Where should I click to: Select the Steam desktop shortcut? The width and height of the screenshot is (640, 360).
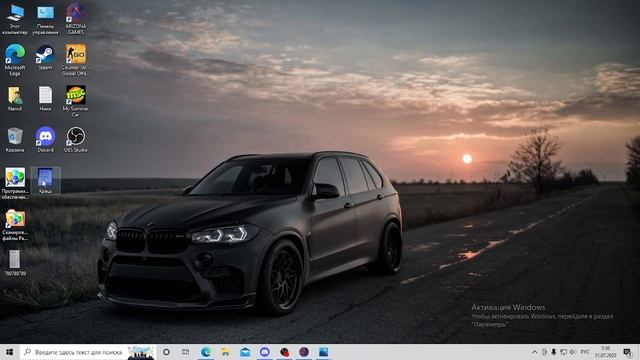[x=45, y=58]
